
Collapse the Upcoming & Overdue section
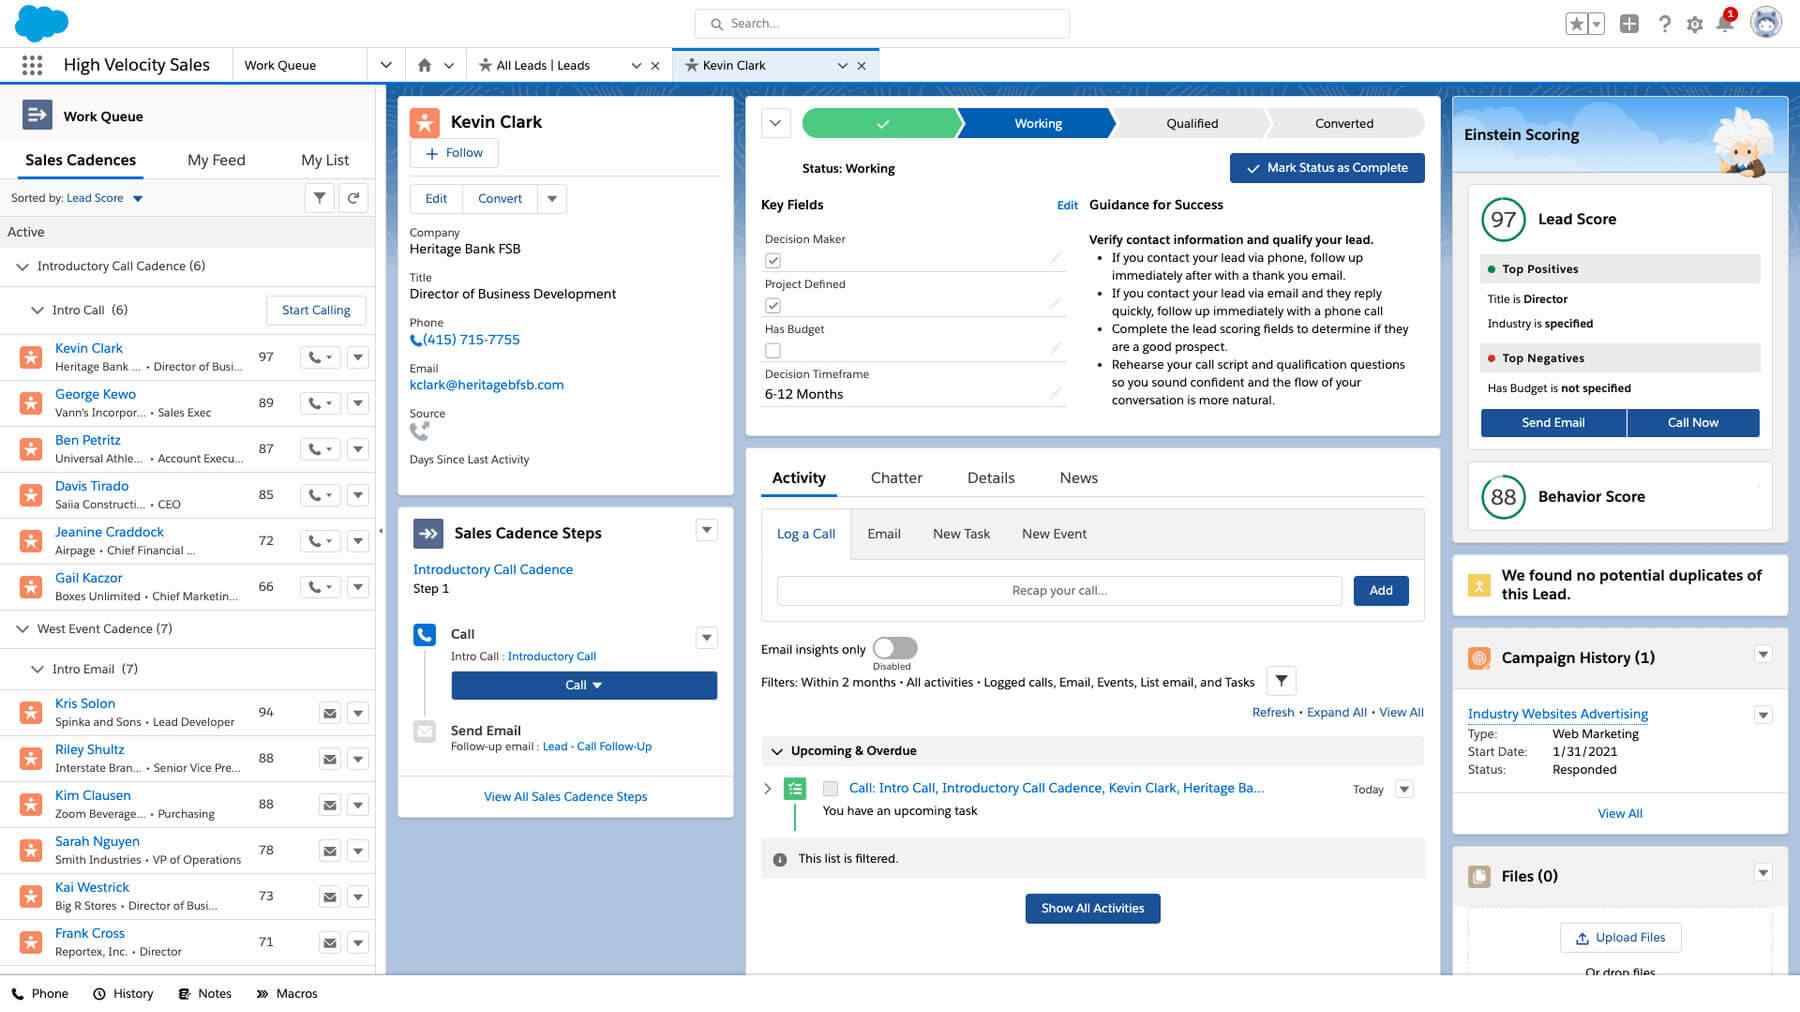pos(777,751)
